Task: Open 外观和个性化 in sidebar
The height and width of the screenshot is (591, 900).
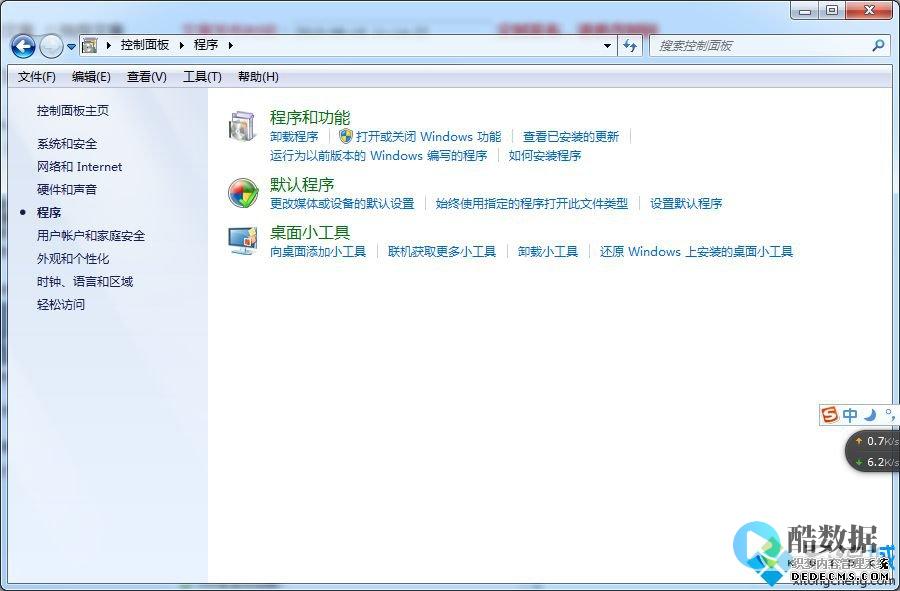Action: tap(73, 258)
